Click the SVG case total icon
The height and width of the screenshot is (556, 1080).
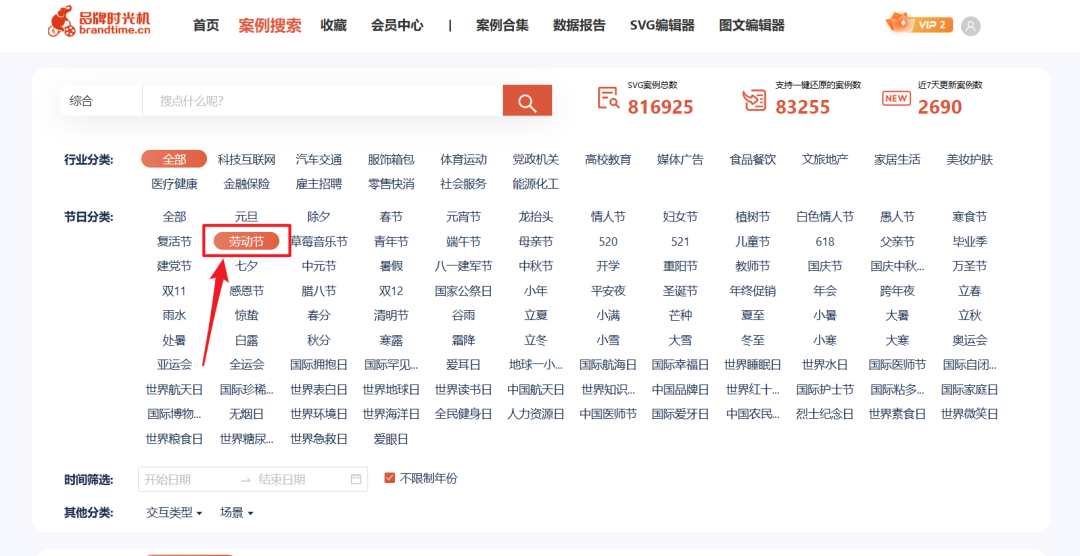[608, 99]
